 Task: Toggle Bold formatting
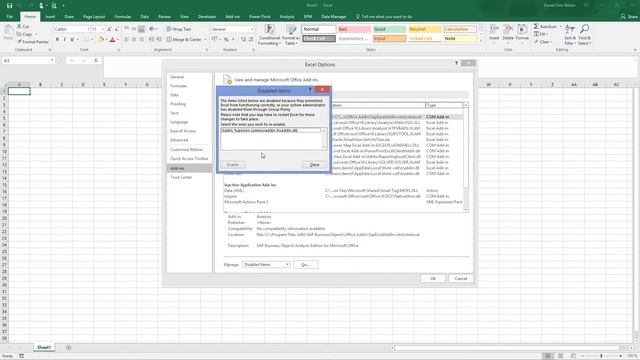[57, 40]
